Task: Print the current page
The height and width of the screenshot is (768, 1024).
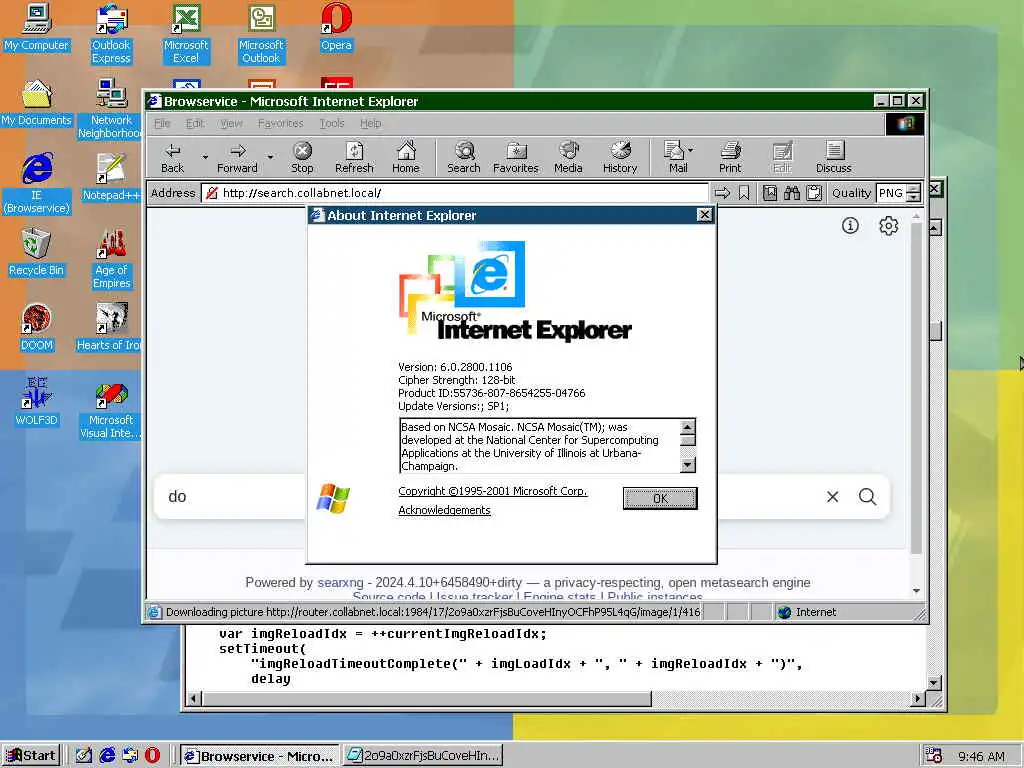Action: tap(730, 158)
